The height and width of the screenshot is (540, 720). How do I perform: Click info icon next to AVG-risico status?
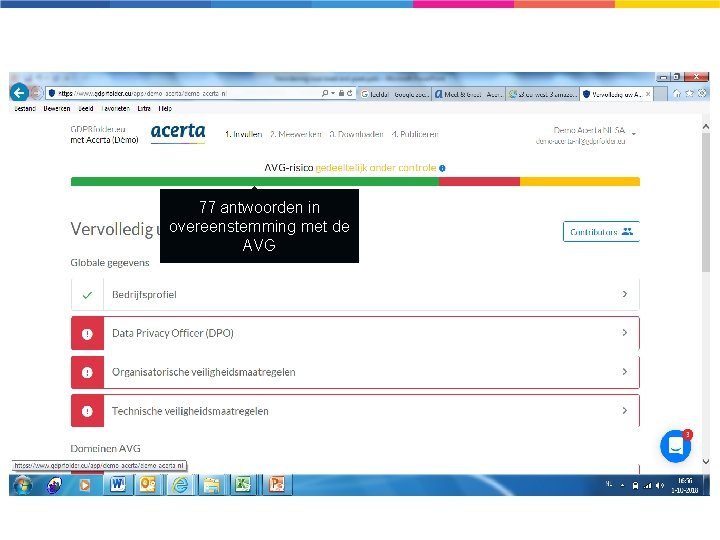442,168
